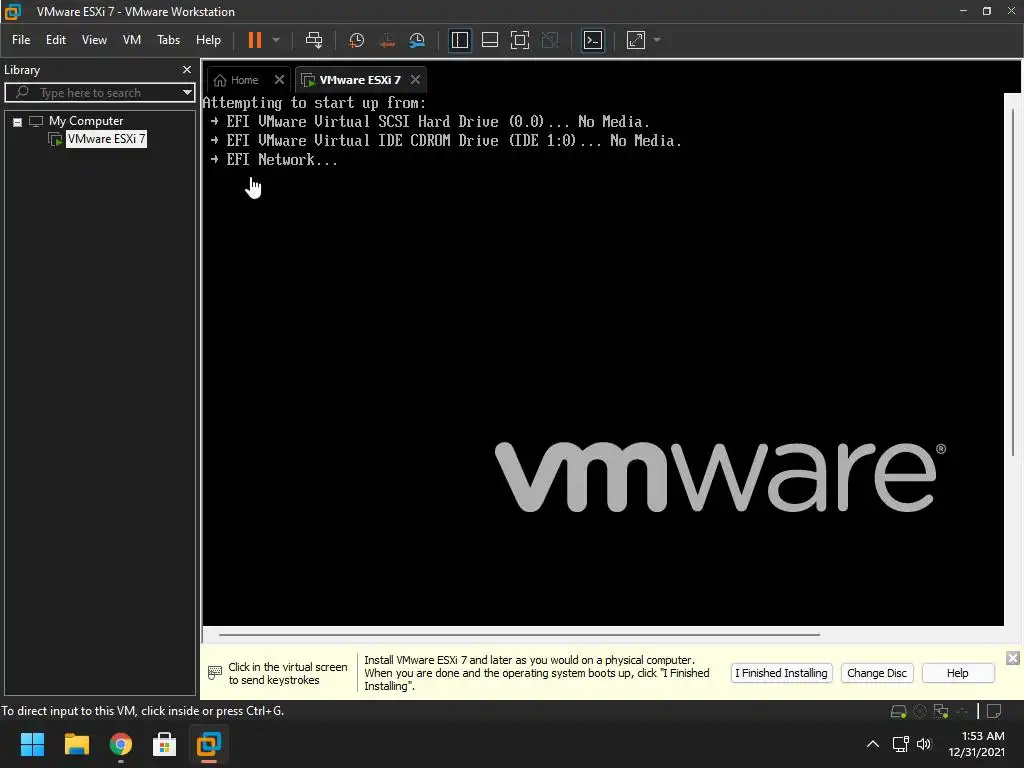Click the Unity mode icon
The width and height of the screenshot is (1024, 768).
coord(551,40)
